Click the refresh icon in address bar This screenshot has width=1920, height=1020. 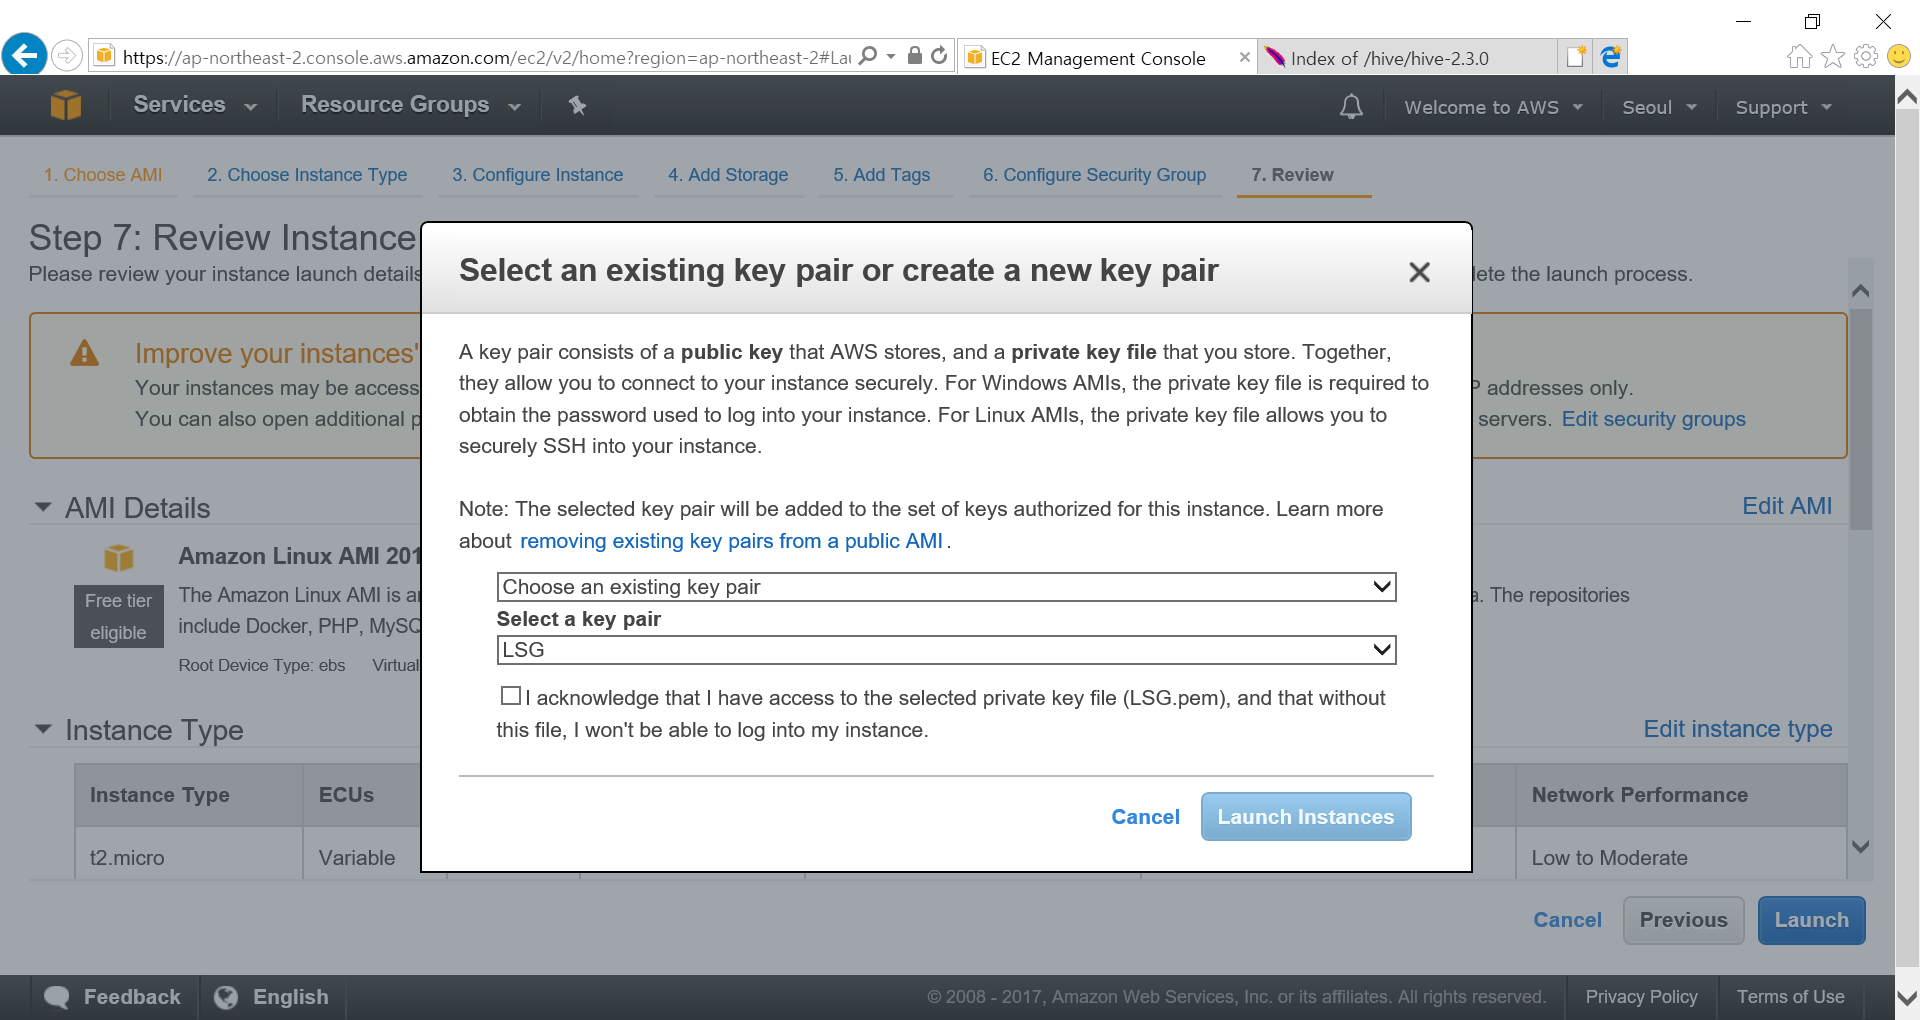(x=939, y=56)
